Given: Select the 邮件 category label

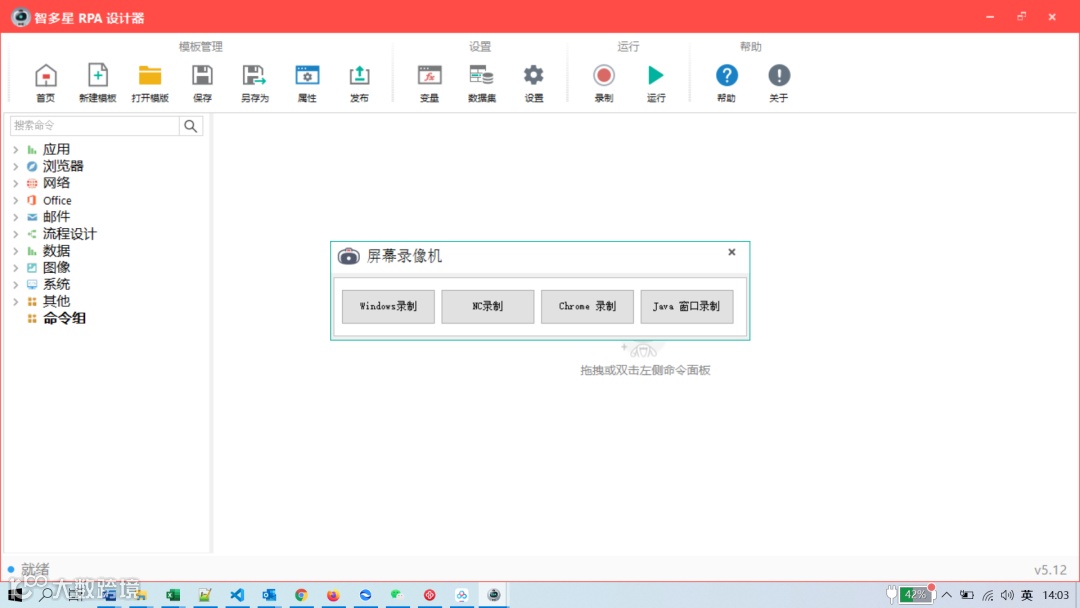Looking at the screenshot, I should click(x=56, y=217).
